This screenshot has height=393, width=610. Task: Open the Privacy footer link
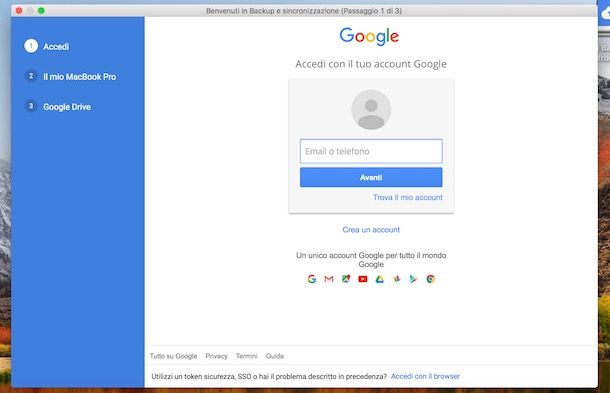(216, 356)
